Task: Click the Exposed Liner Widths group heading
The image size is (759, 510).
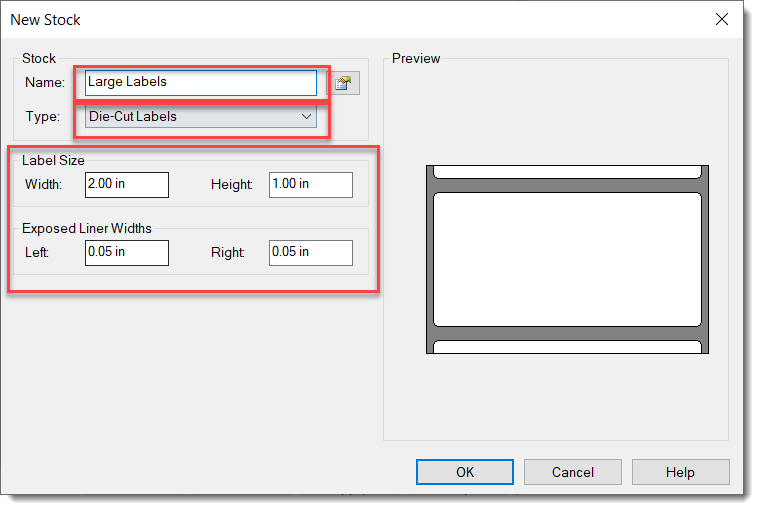Action: click(87, 228)
